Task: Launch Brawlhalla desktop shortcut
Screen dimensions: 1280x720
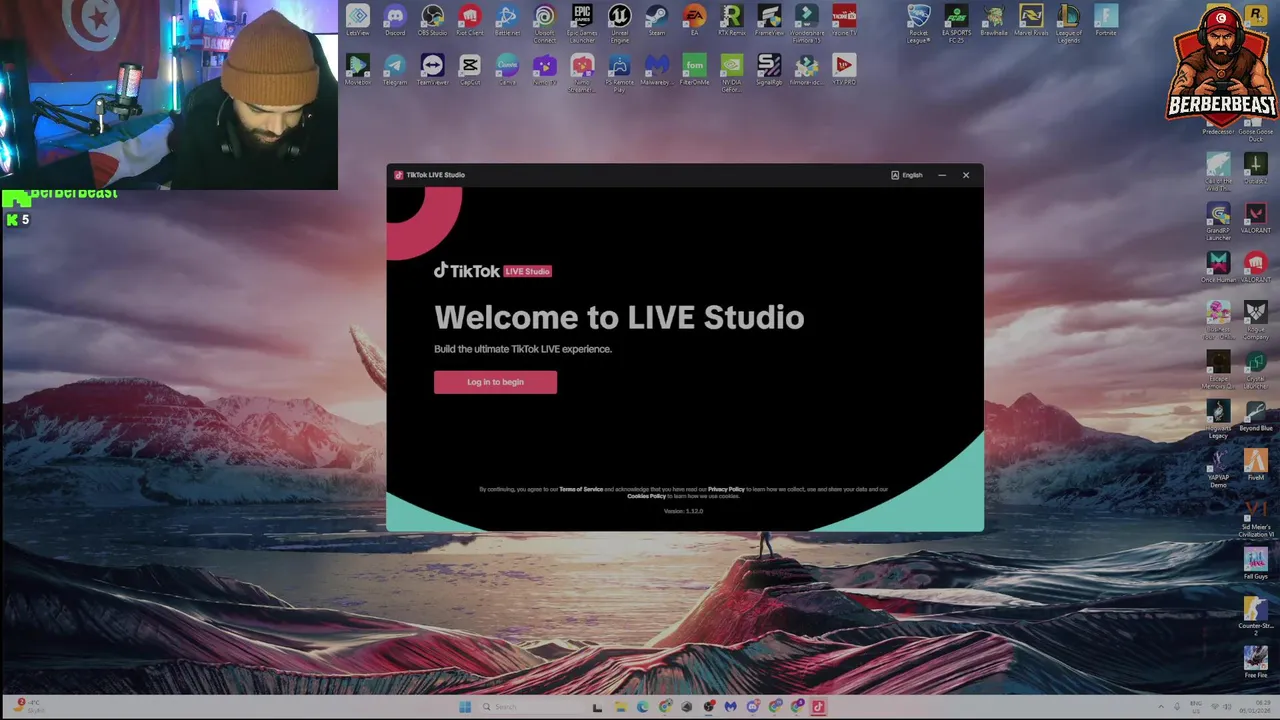Action: point(993,20)
